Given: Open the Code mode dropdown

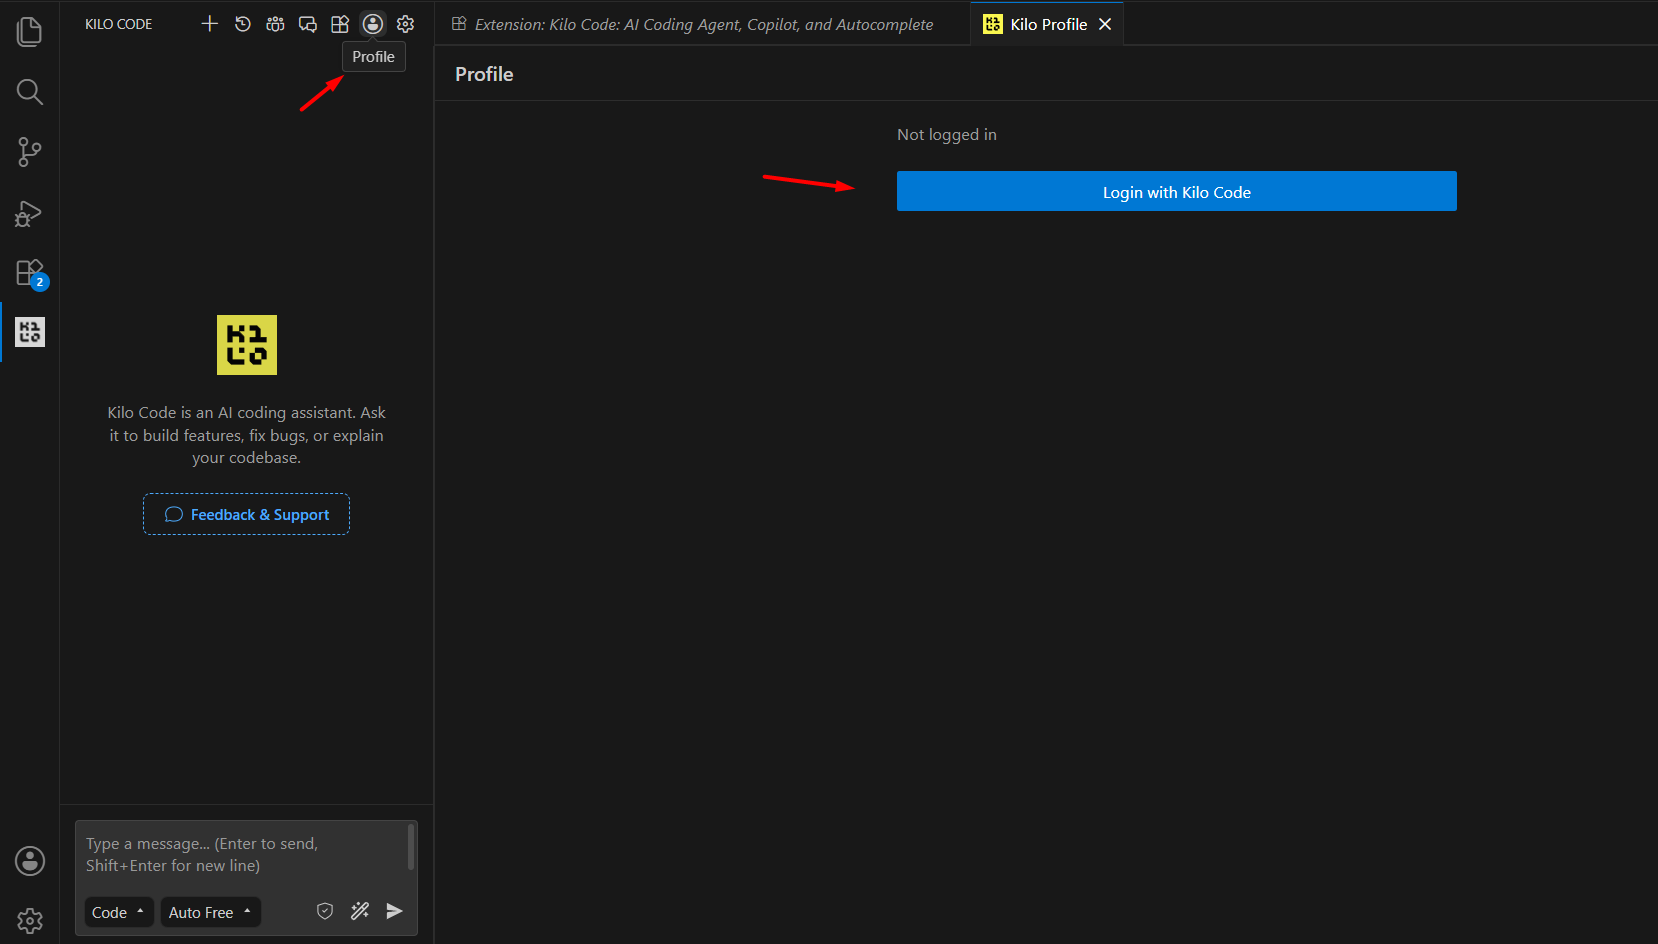Looking at the screenshot, I should click(x=119, y=912).
